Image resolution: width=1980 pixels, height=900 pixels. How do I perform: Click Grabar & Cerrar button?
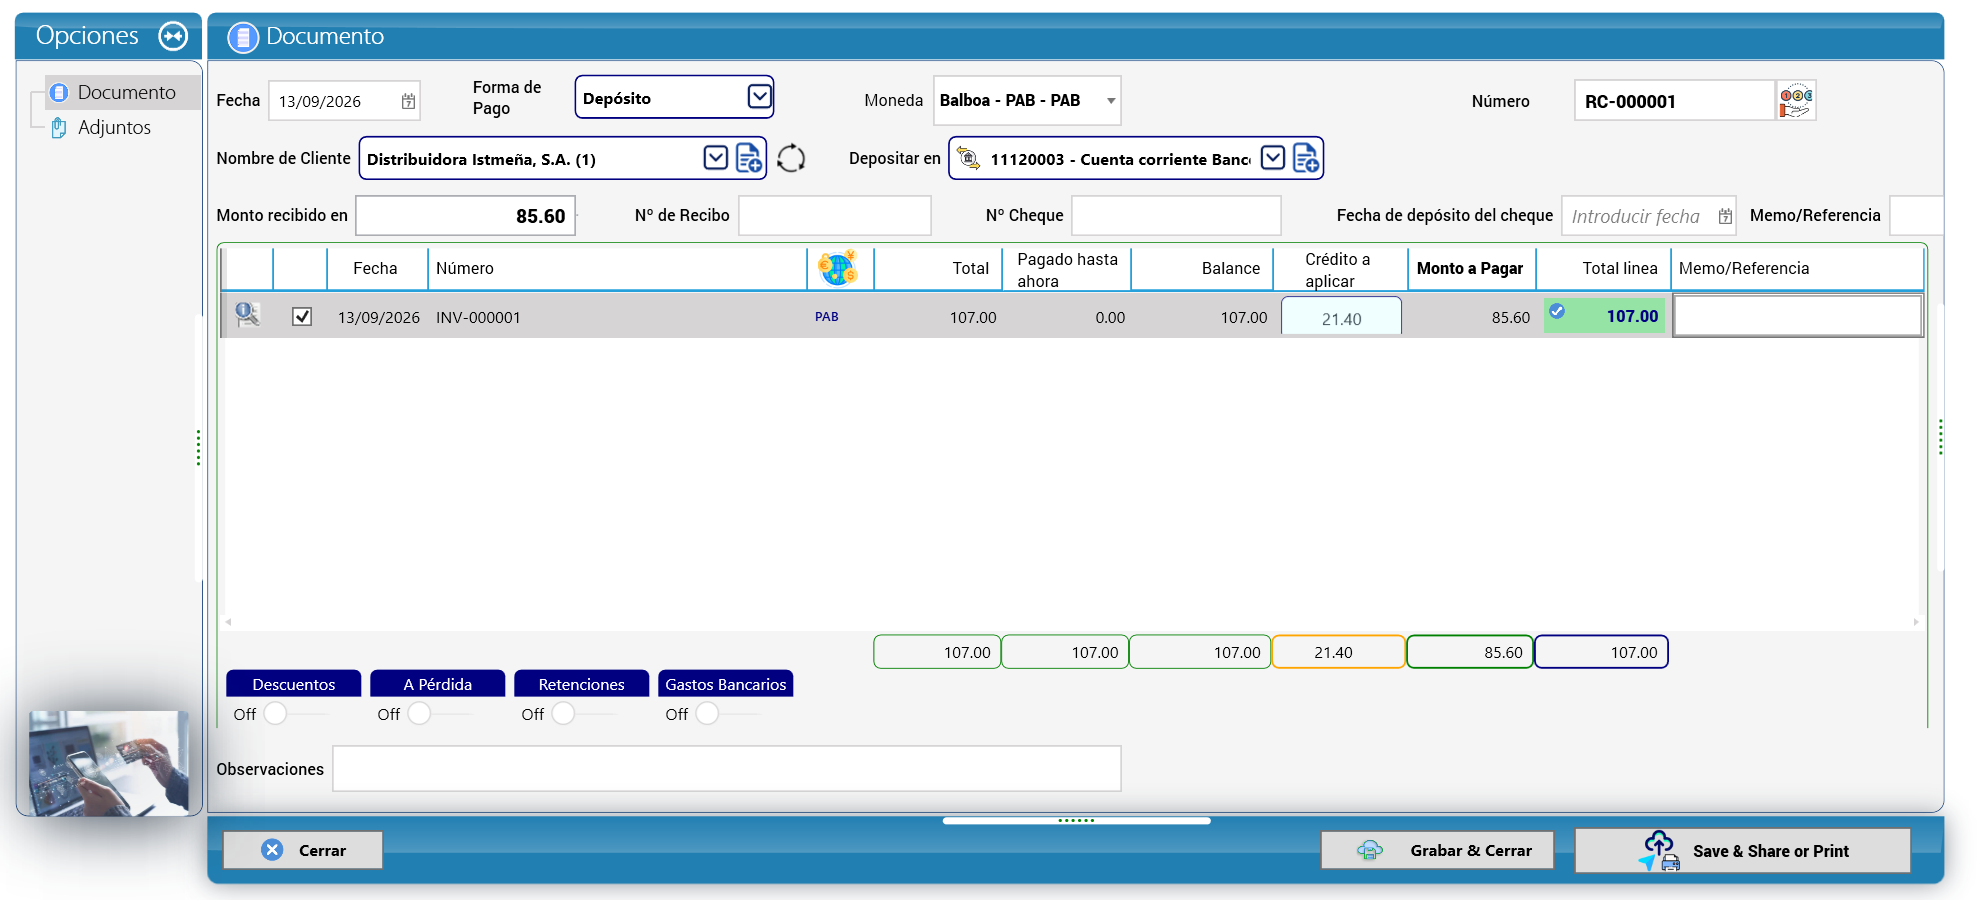pos(1437,850)
